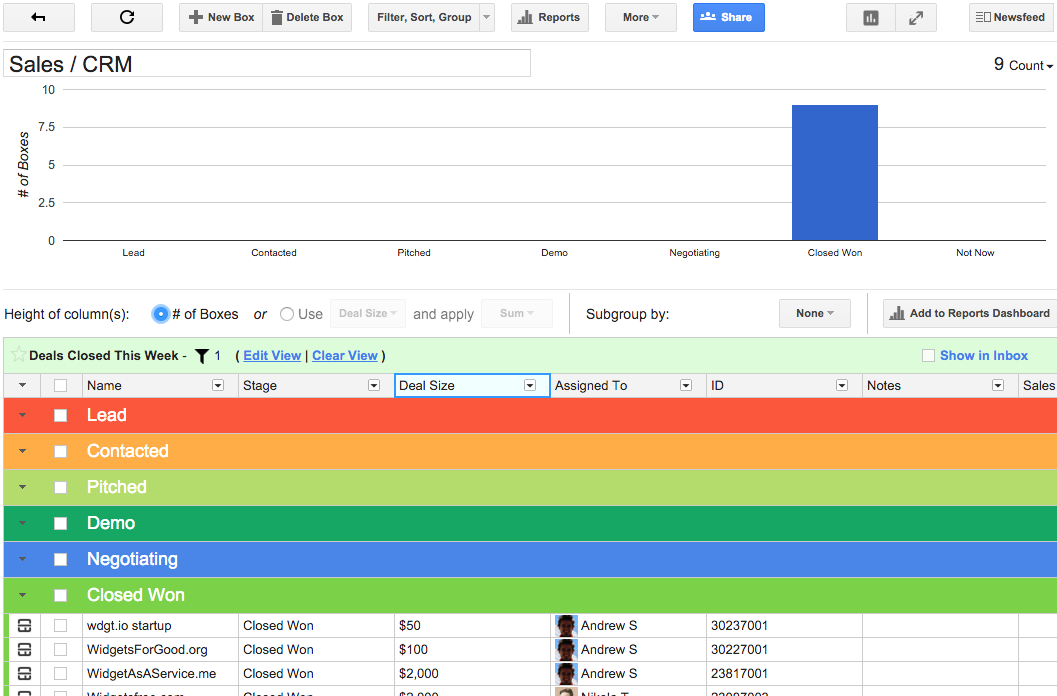1057x696 pixels.
Task: Go back with the arrow button
Action: pyautogui.click(x=38, y=18)
